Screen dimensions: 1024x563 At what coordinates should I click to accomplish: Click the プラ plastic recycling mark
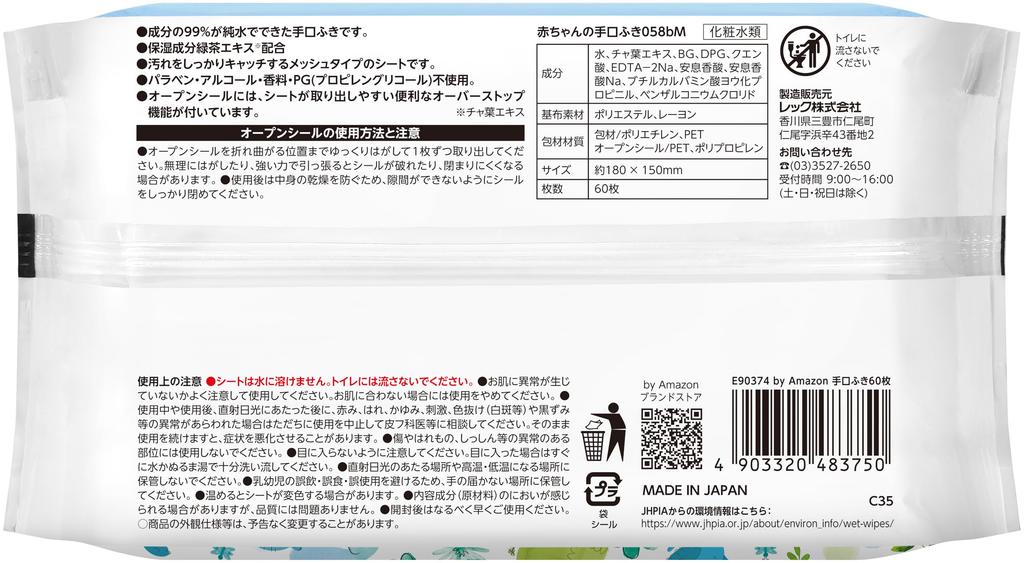(603, 490)
